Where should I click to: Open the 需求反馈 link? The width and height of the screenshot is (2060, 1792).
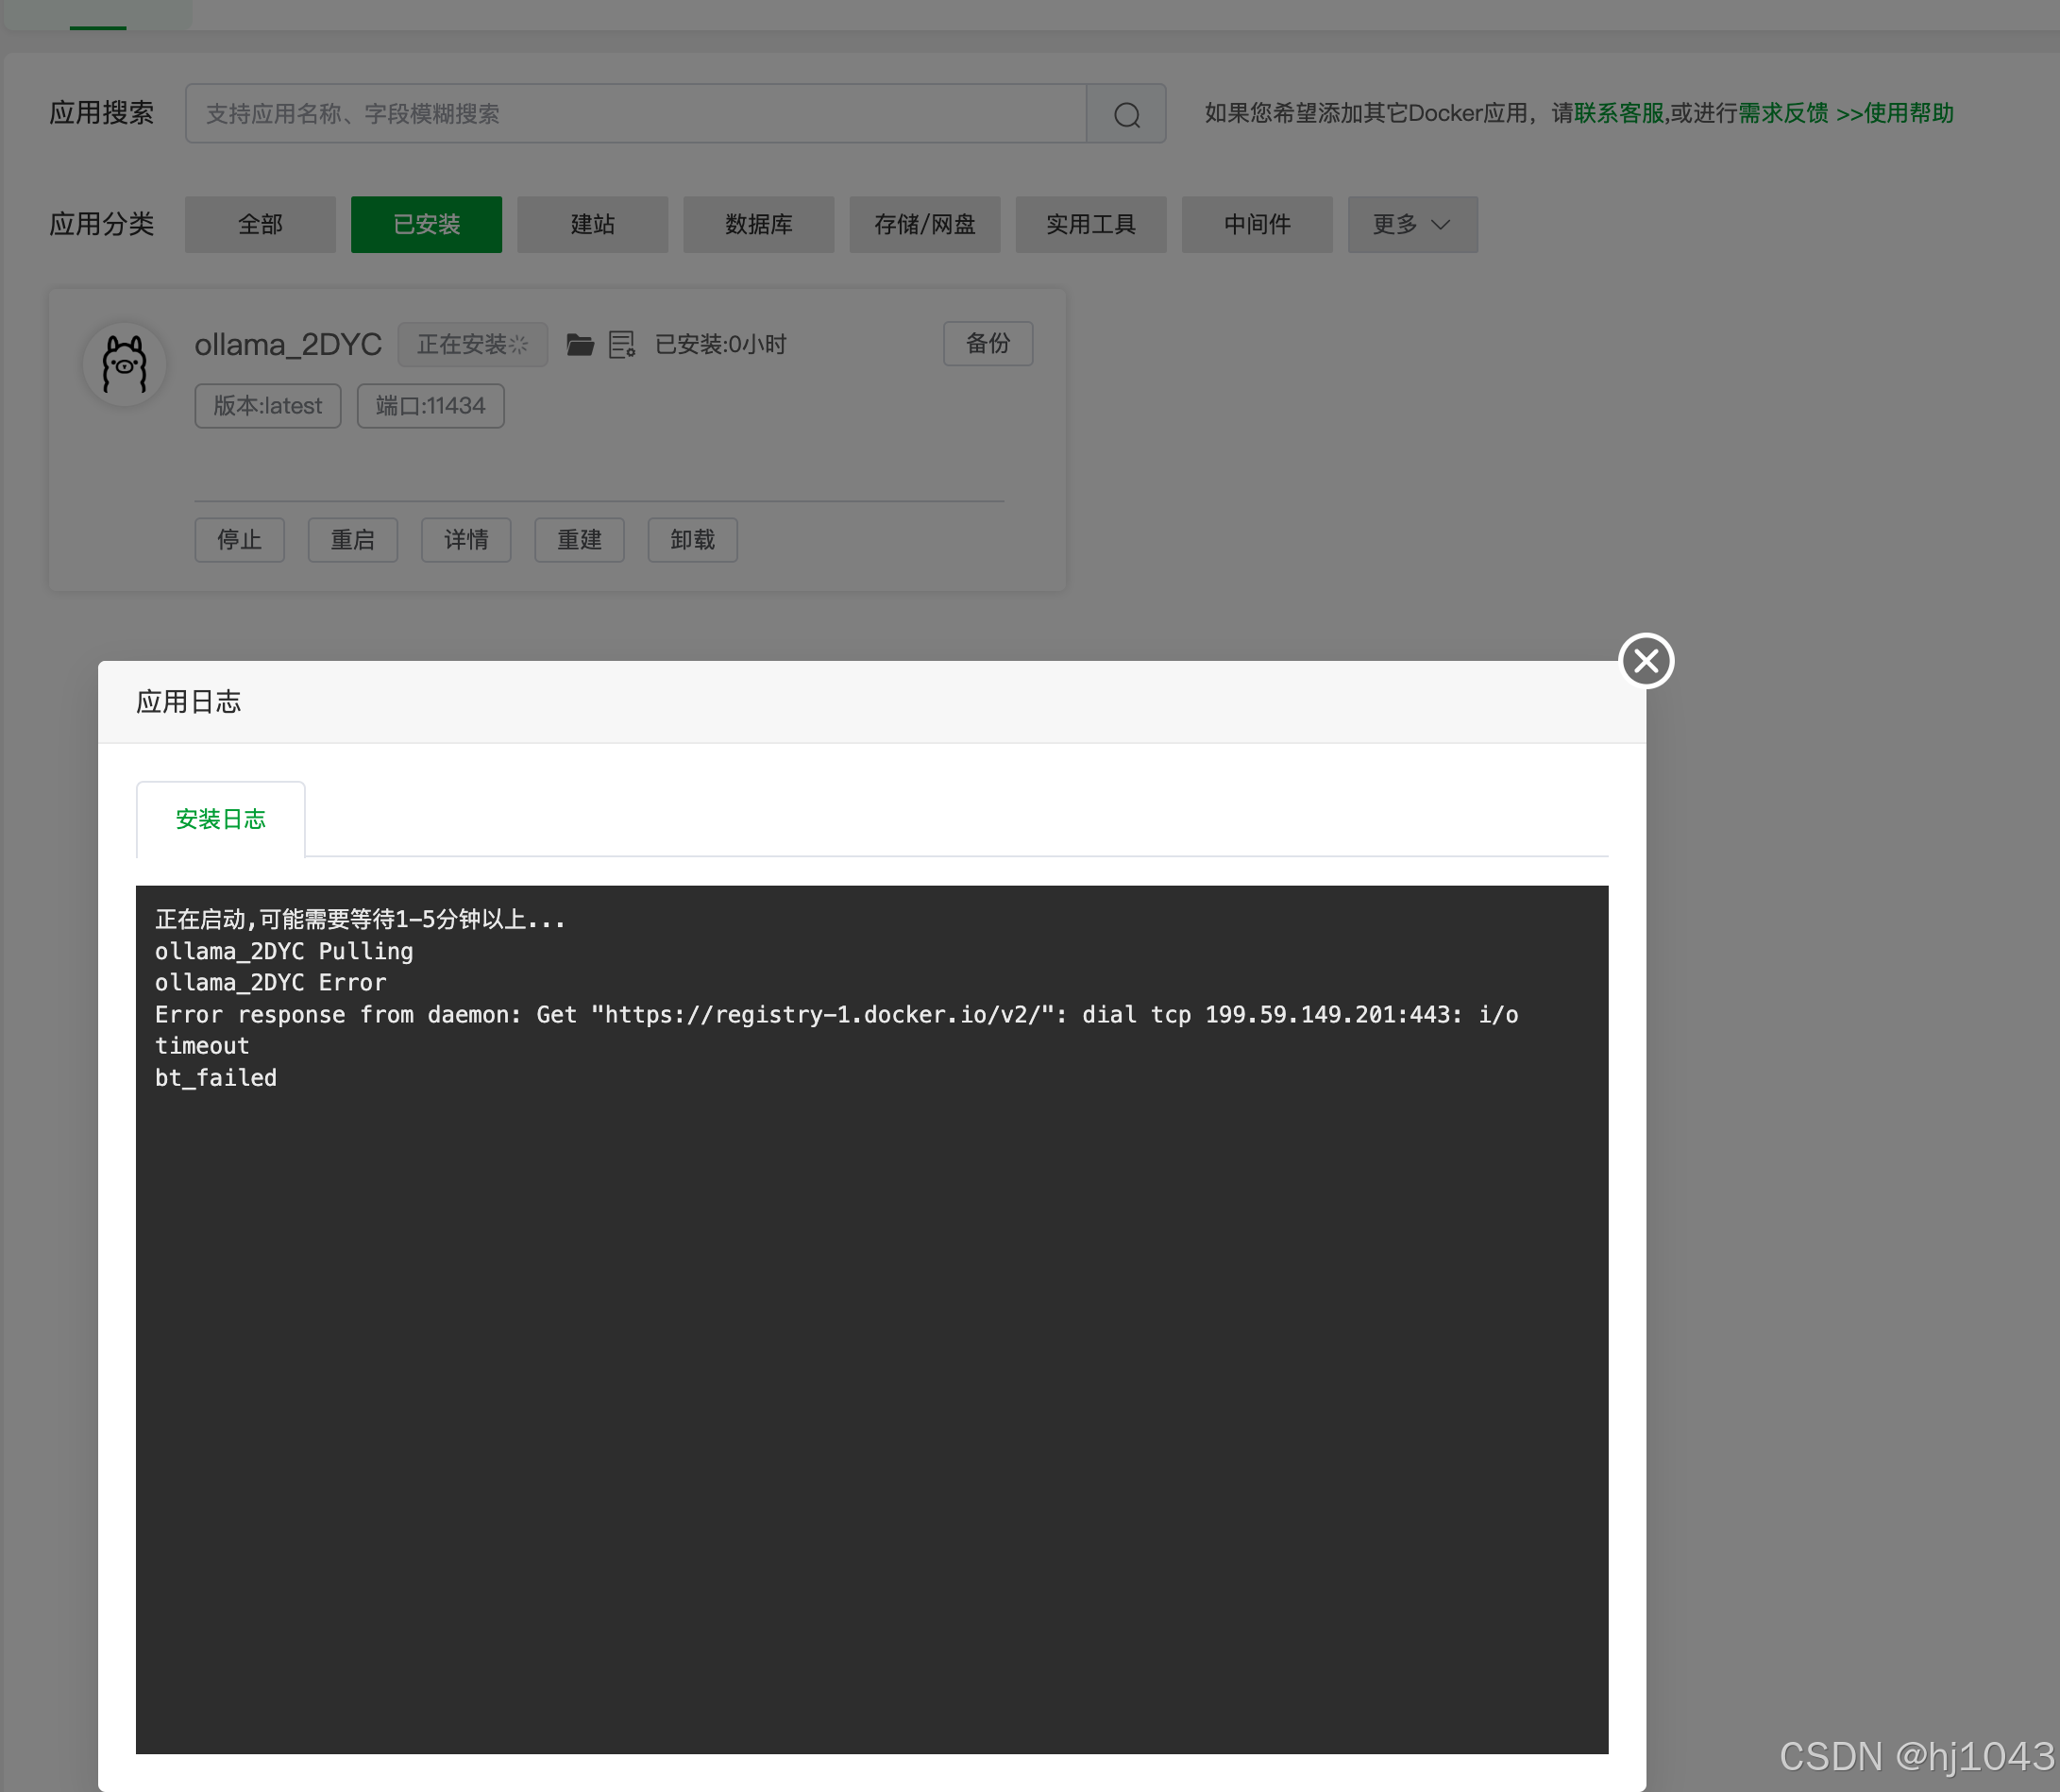[1782, 113]
